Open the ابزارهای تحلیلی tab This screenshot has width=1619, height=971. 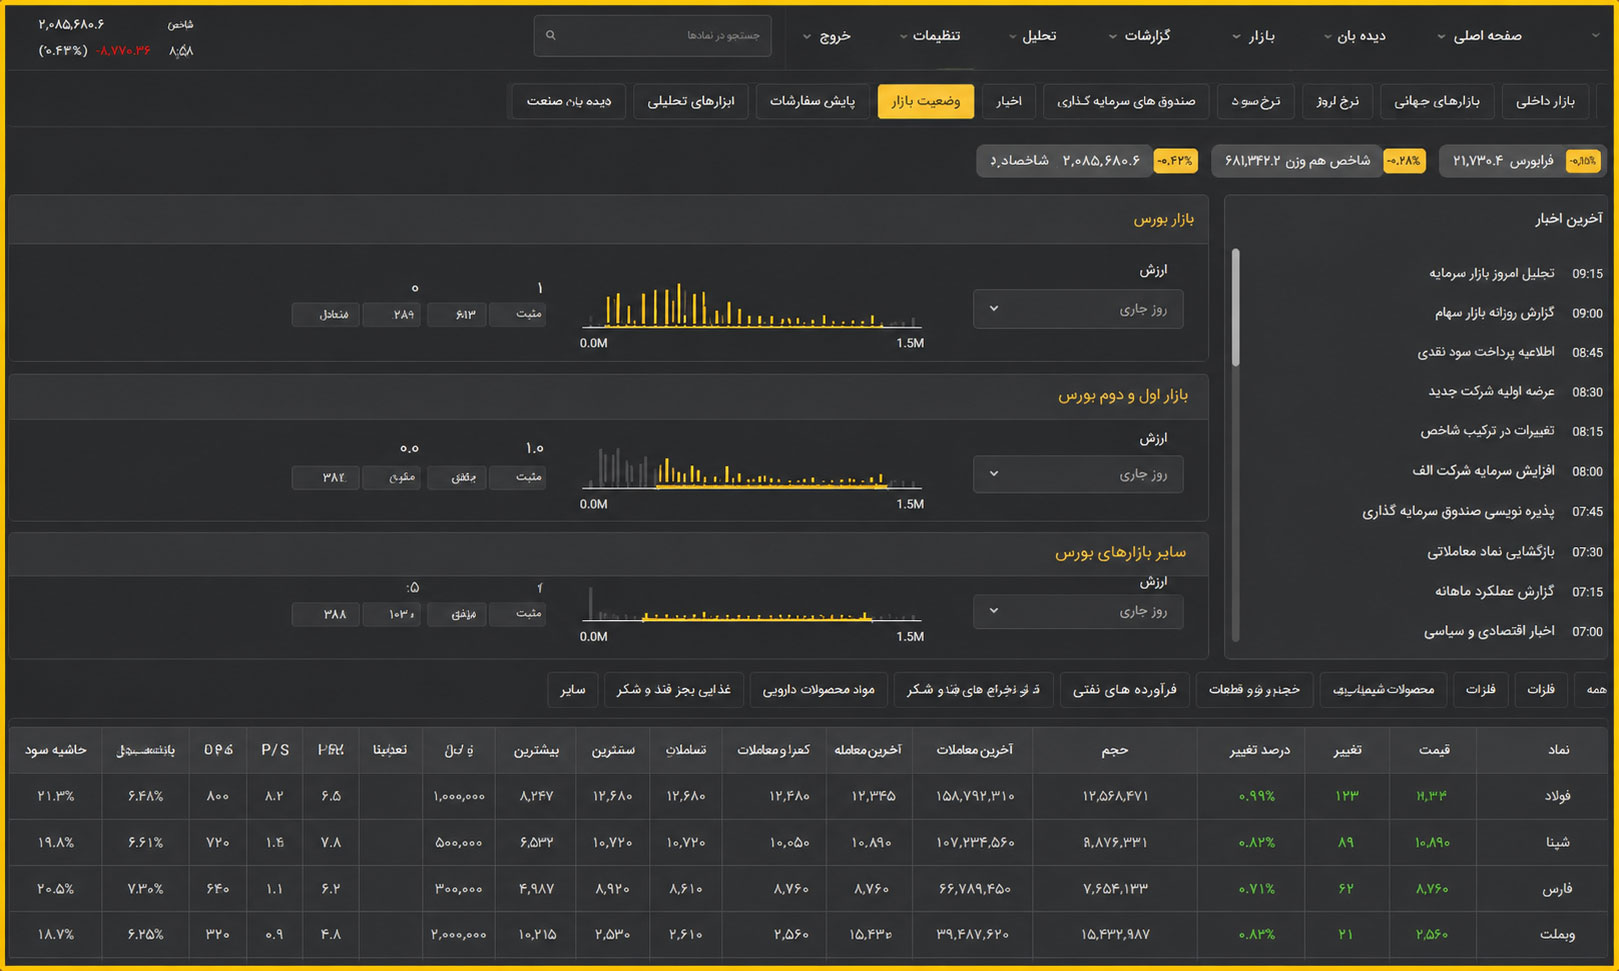691,101
